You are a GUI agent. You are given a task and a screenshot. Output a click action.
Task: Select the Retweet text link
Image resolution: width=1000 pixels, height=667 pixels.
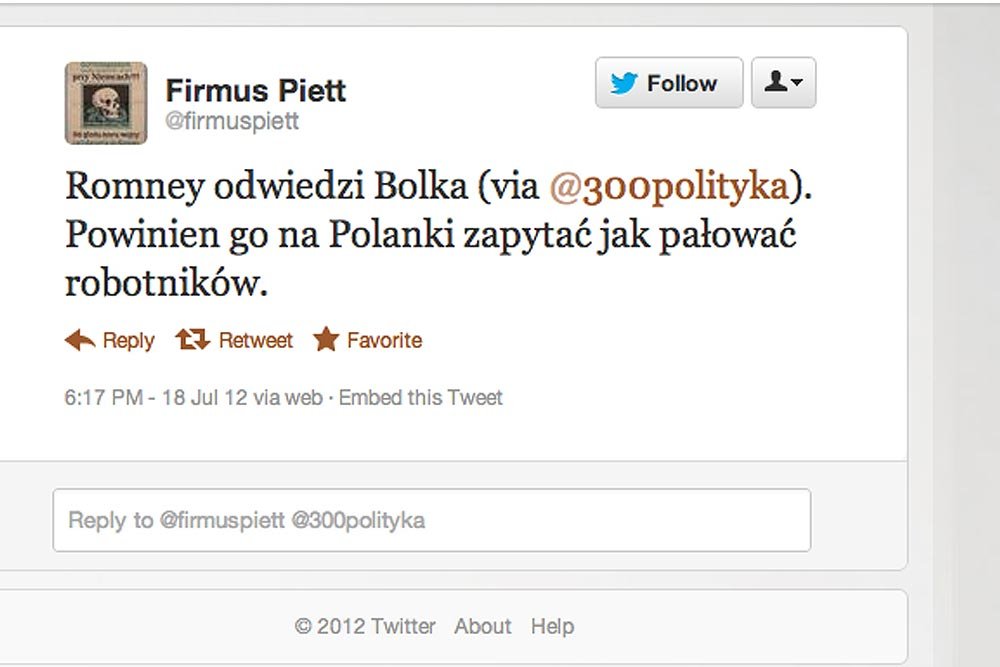(256, 341)
